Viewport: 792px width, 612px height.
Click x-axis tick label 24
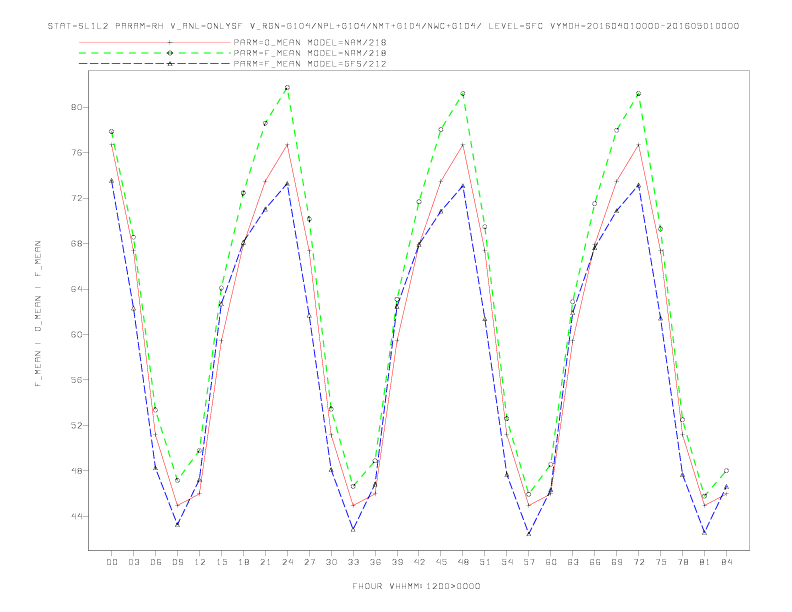(x=287, y=562)
